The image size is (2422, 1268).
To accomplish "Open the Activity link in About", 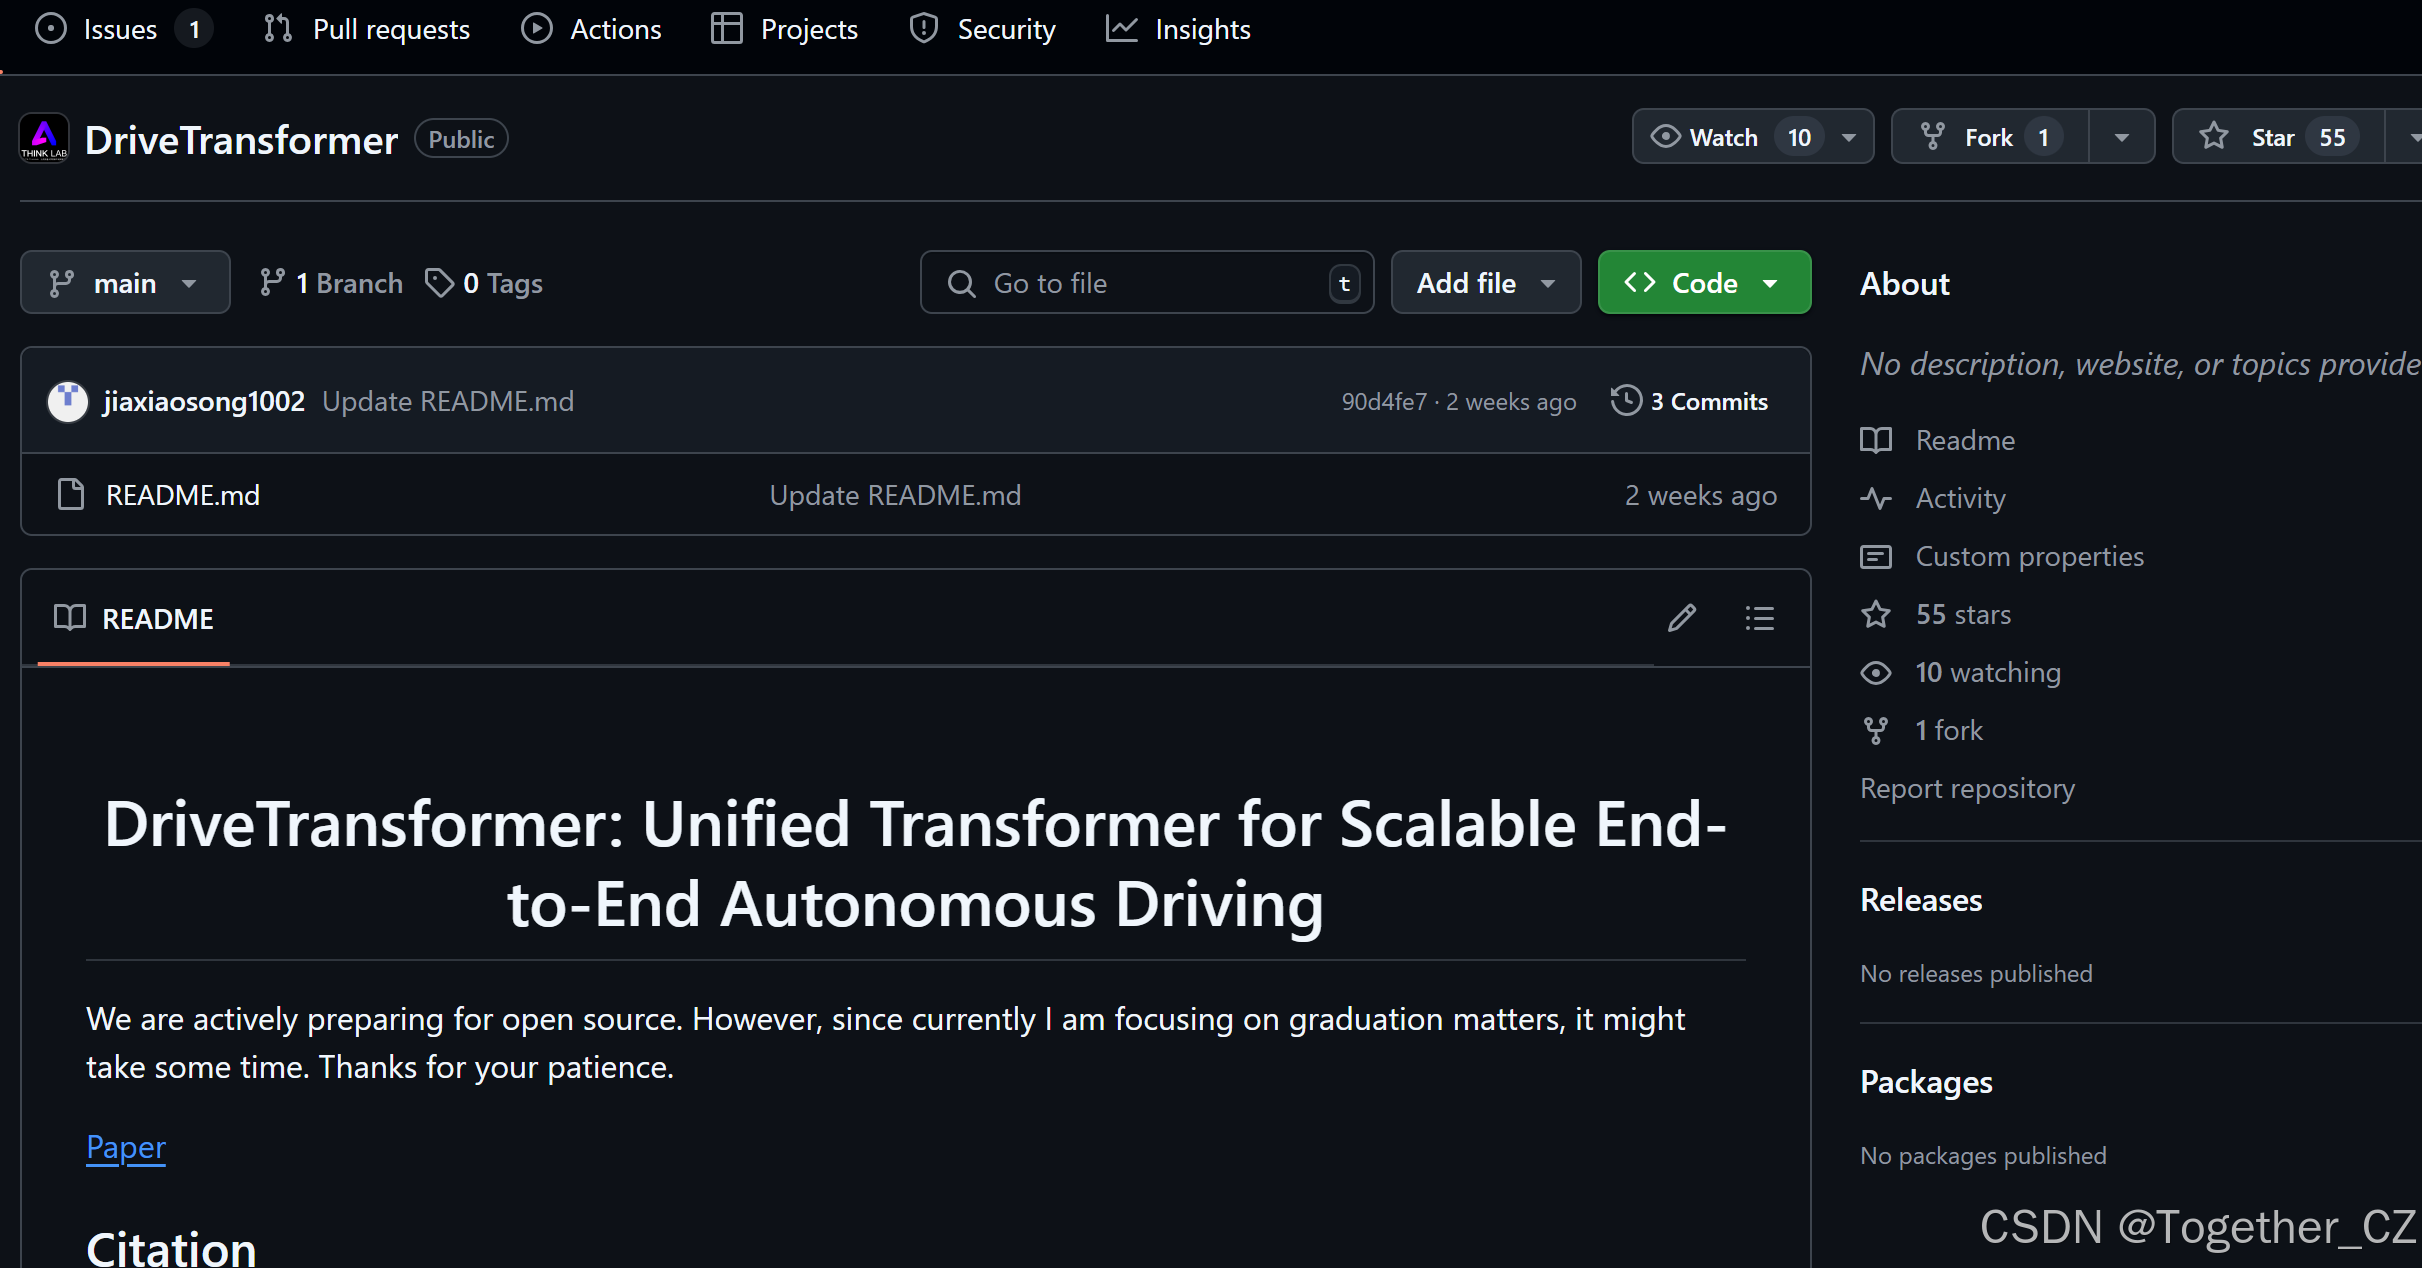I will point(1959,498).
